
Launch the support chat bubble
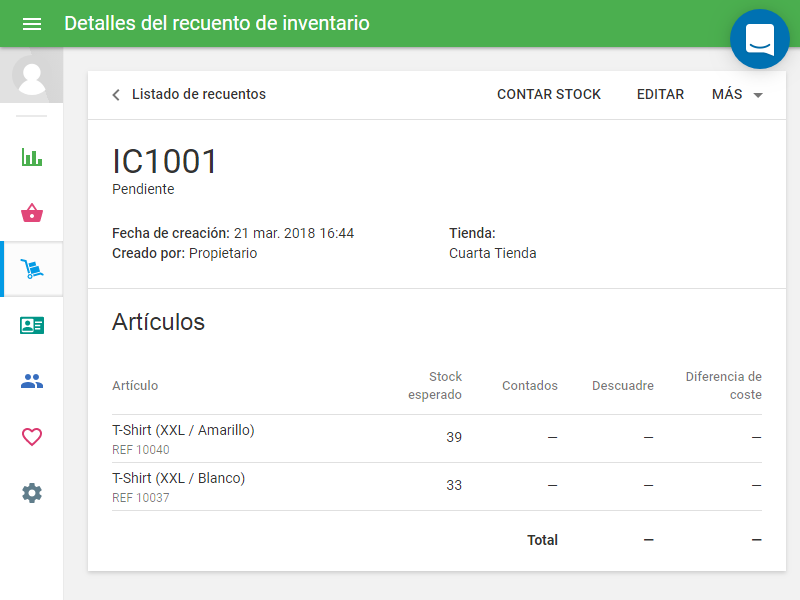click(759, 39)
